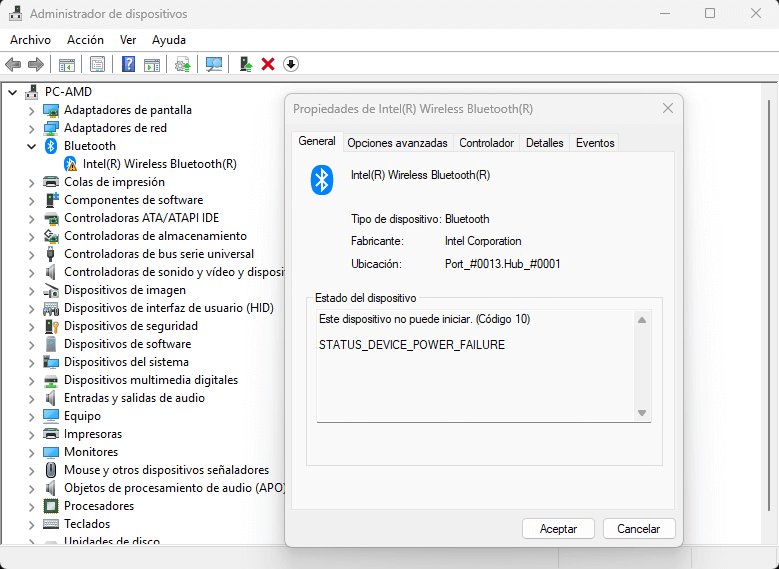Click the Back arrow toolbar icon
Screen dimensions: 779x569
coord(12,64)
